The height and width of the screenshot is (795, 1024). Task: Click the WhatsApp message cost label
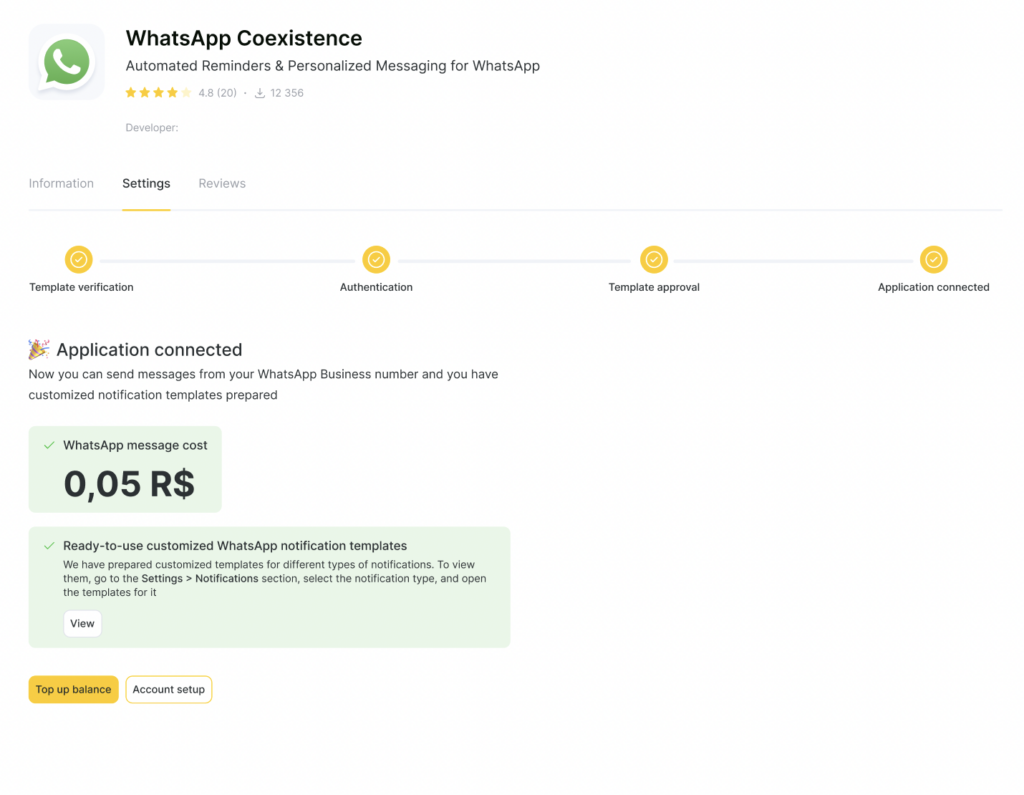click(135, 446)
